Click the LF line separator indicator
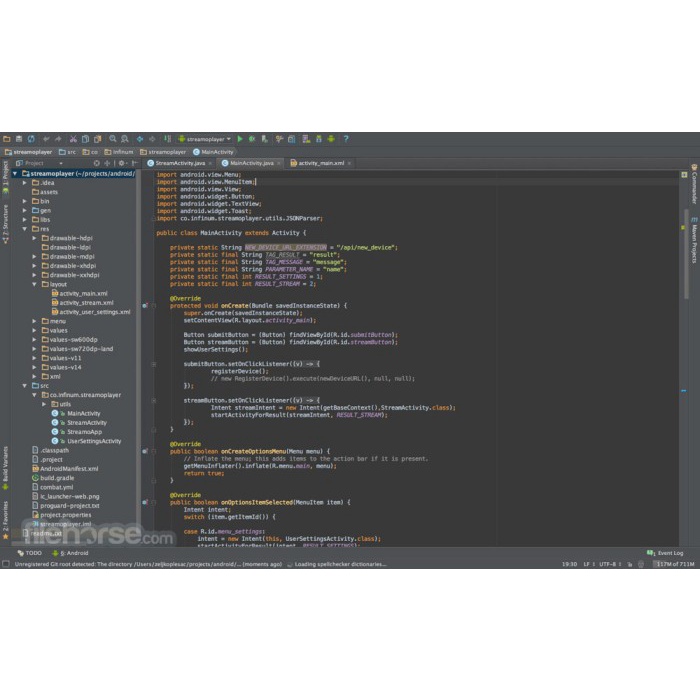The image size is (700, 700). (589, 564)
